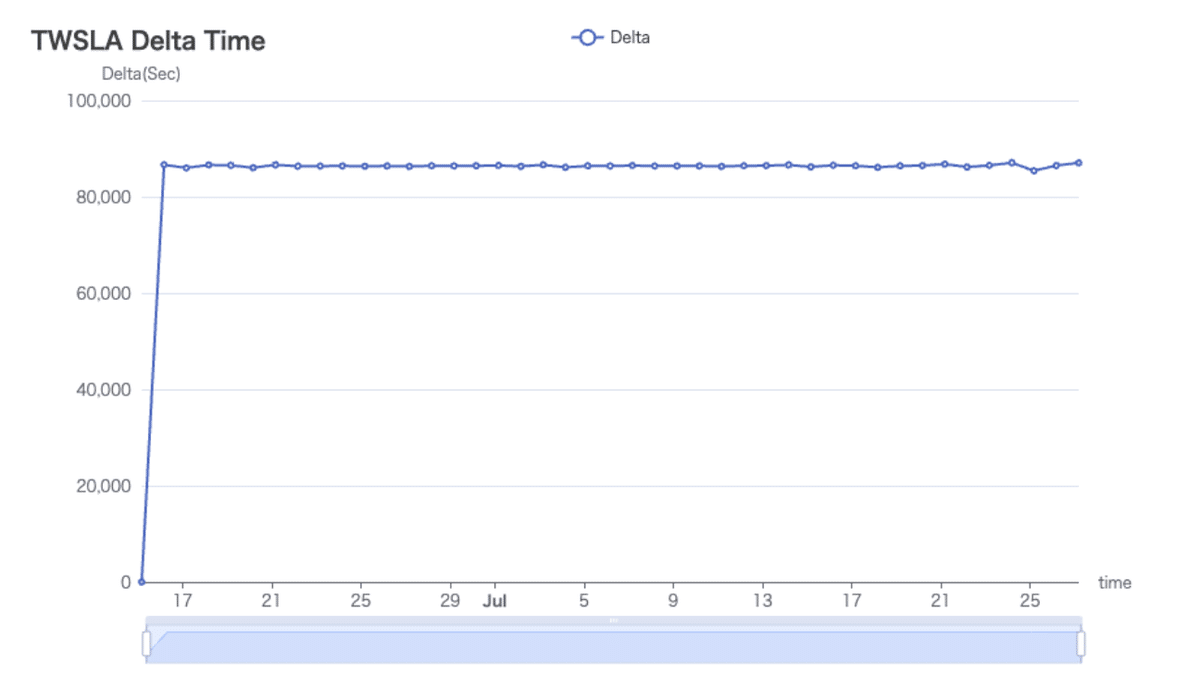Click the '40,000' y-axis value
1200x686 pixels.
click(103, 389)
